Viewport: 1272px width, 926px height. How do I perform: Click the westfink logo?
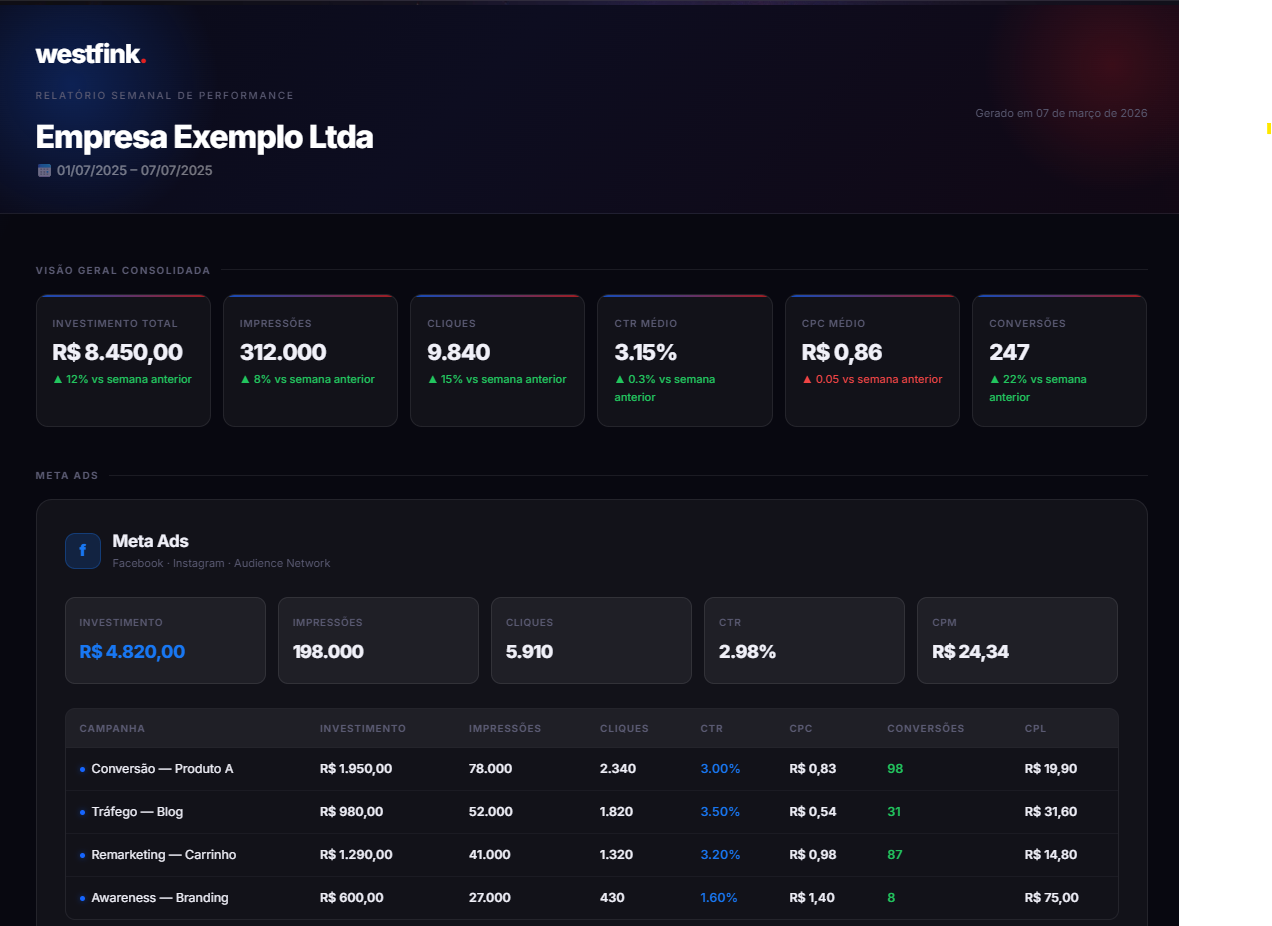(x=90, y=54)
